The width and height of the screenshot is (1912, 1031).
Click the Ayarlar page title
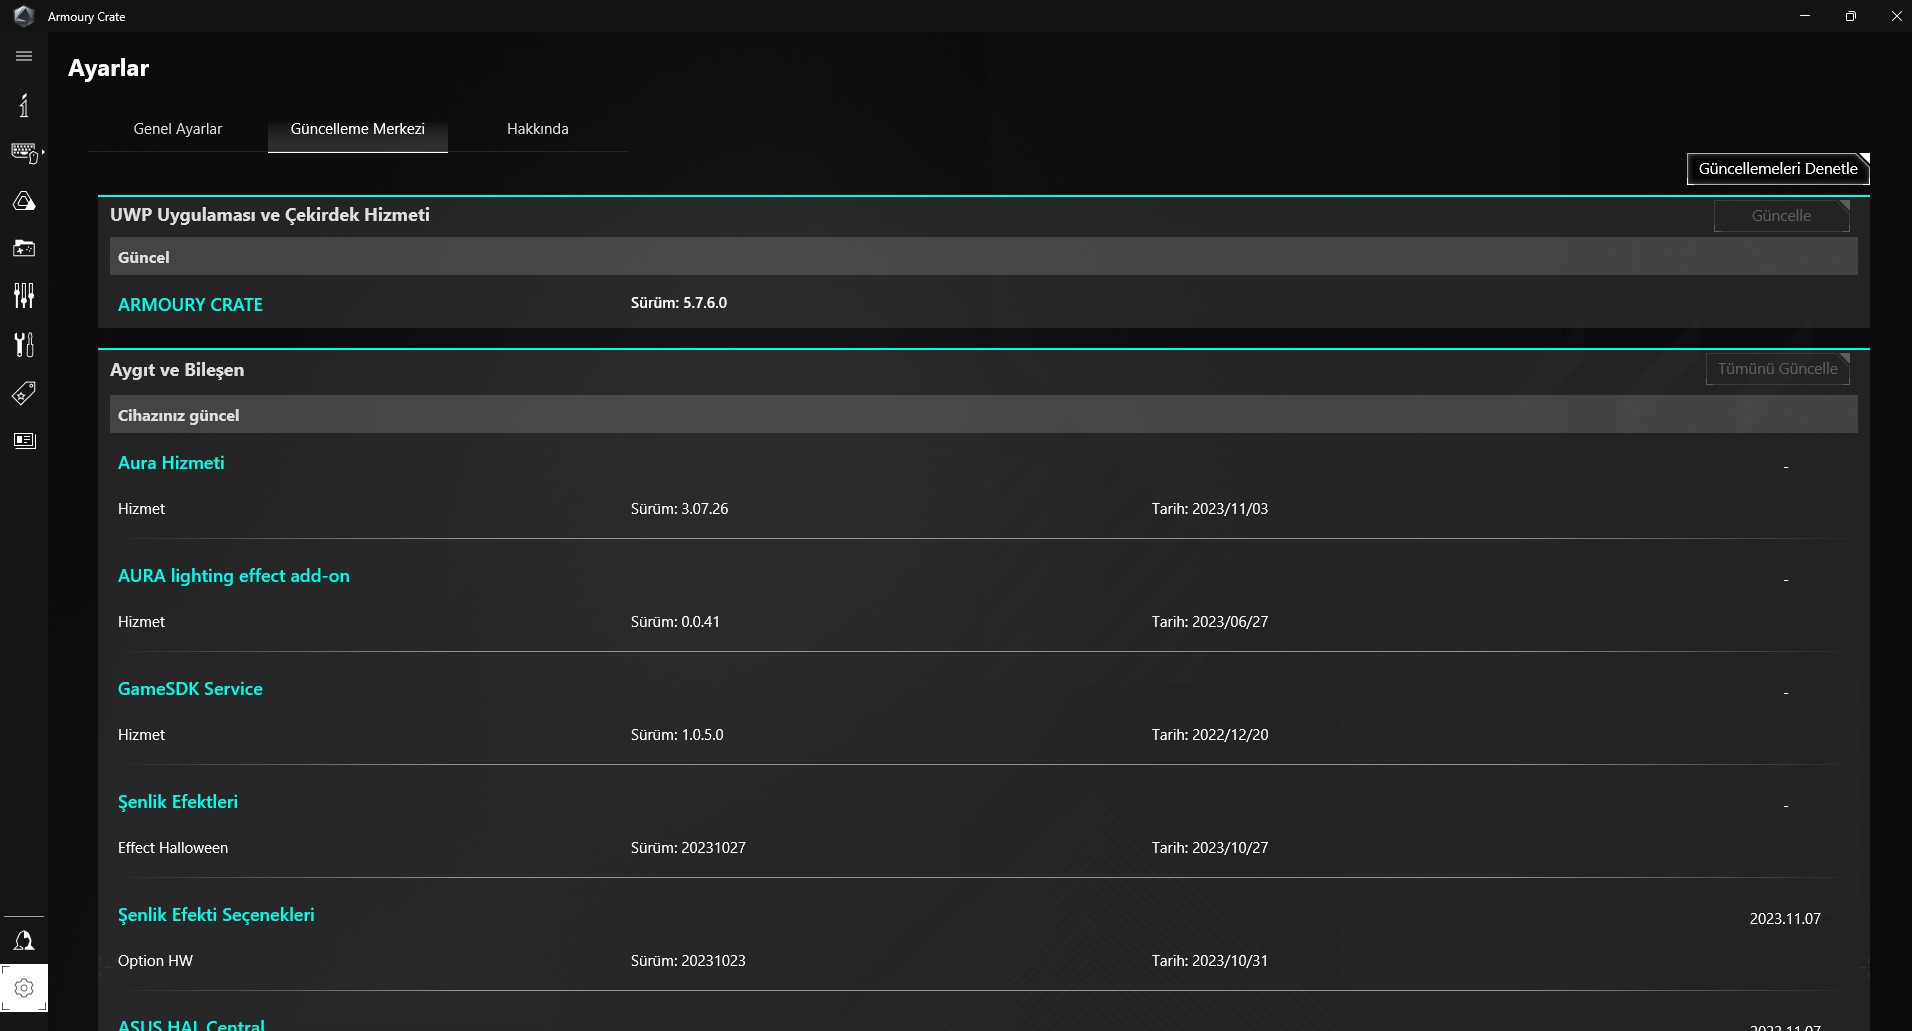pyautogui.click(x=108, y=68)
